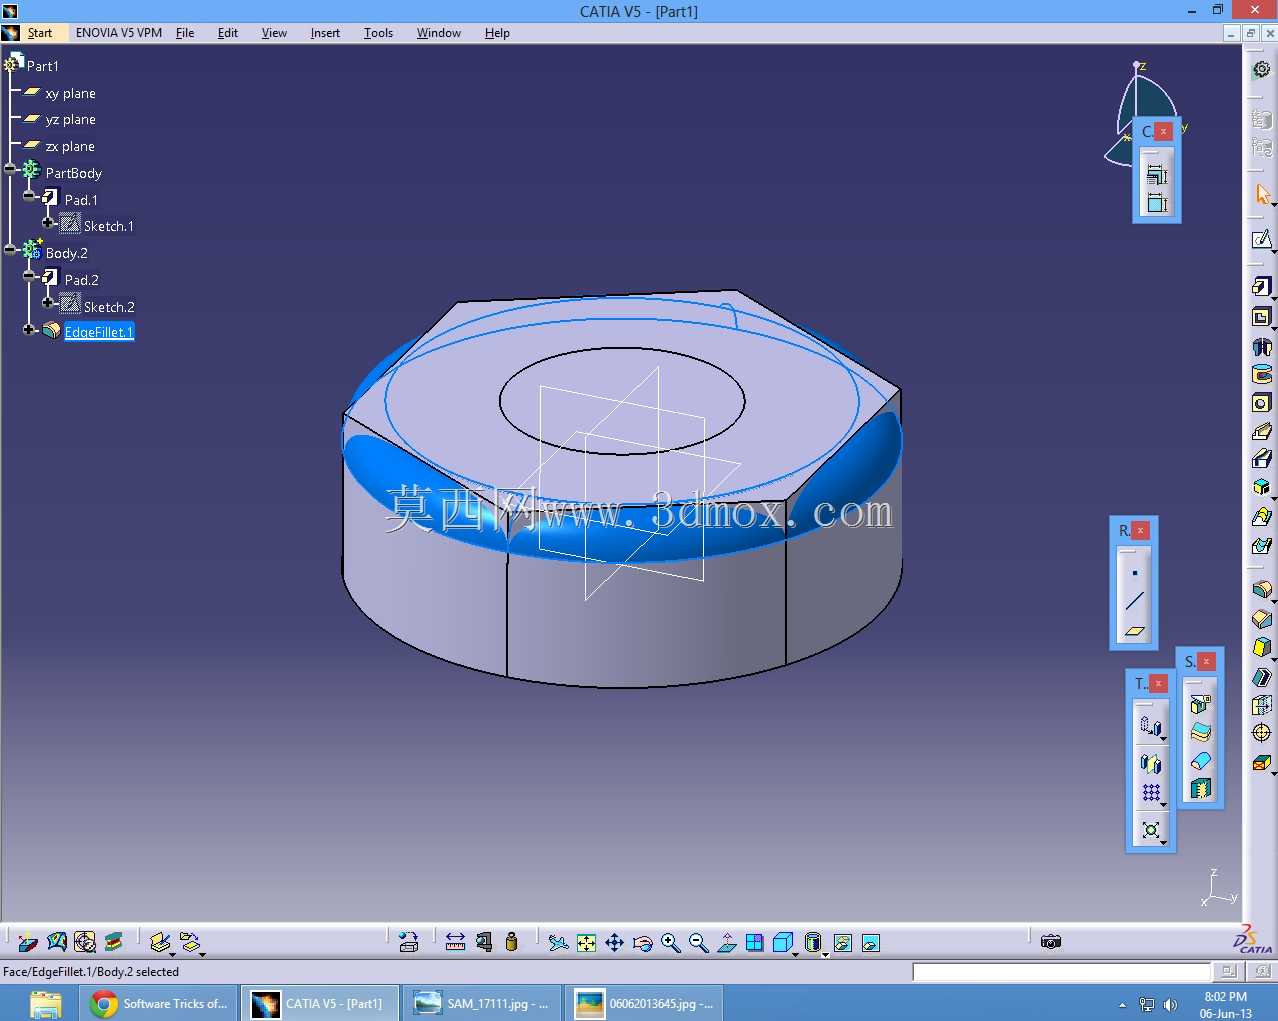Click the Capture camera icon

pos(1050,942)
